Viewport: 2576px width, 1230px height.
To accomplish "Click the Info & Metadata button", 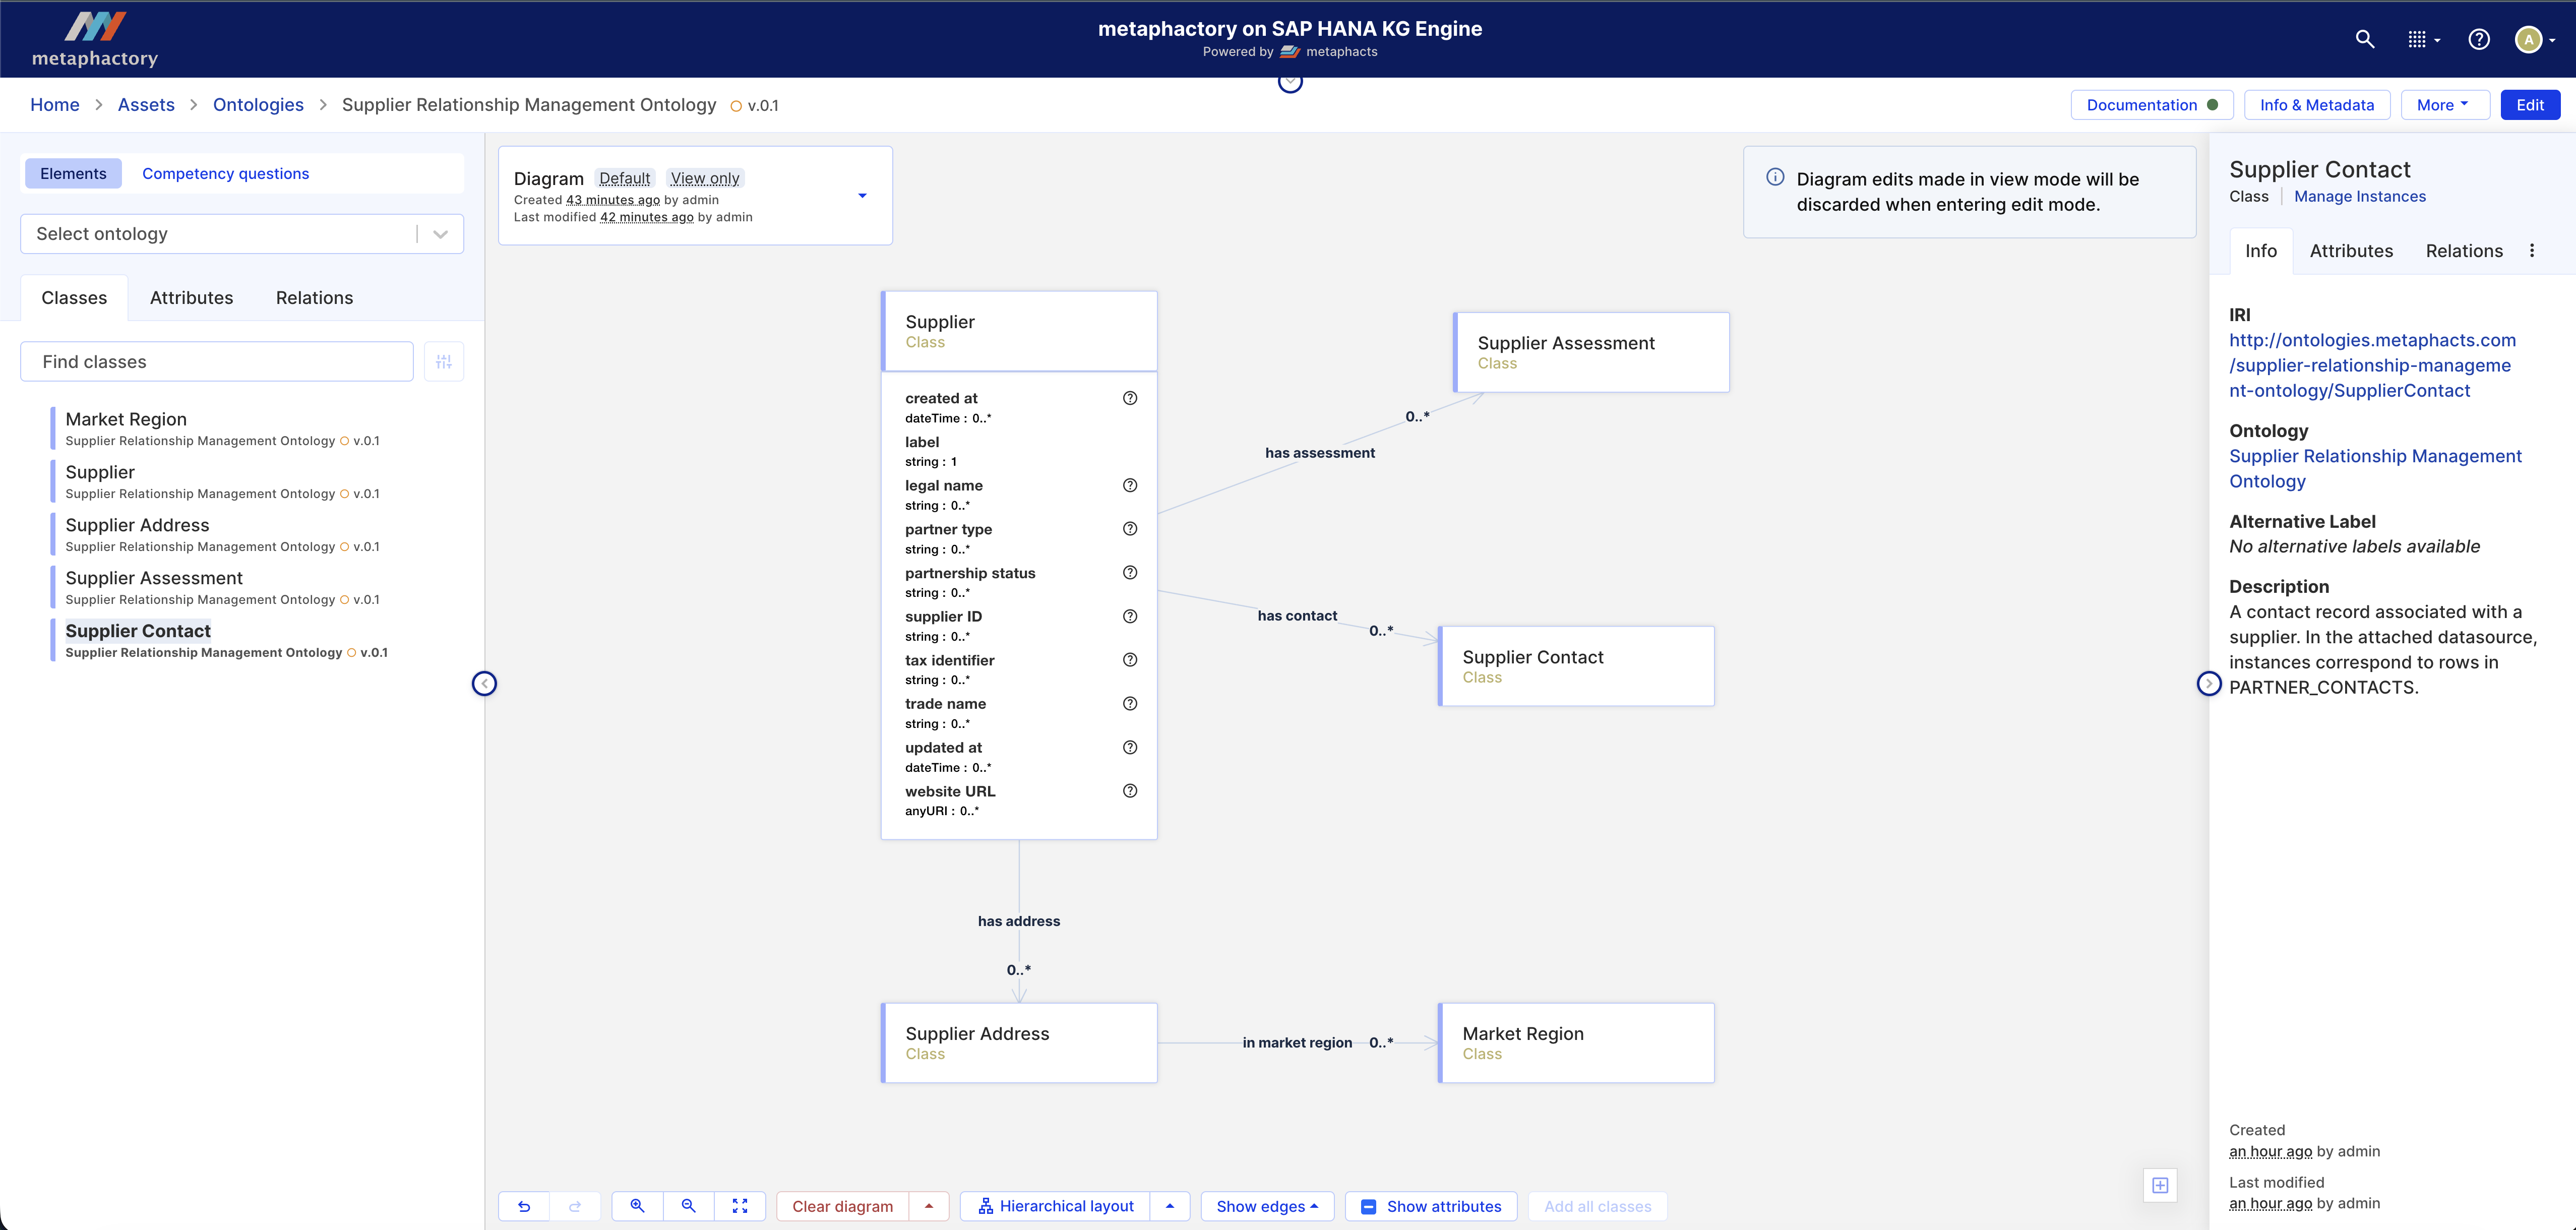I will point(2317,105).
